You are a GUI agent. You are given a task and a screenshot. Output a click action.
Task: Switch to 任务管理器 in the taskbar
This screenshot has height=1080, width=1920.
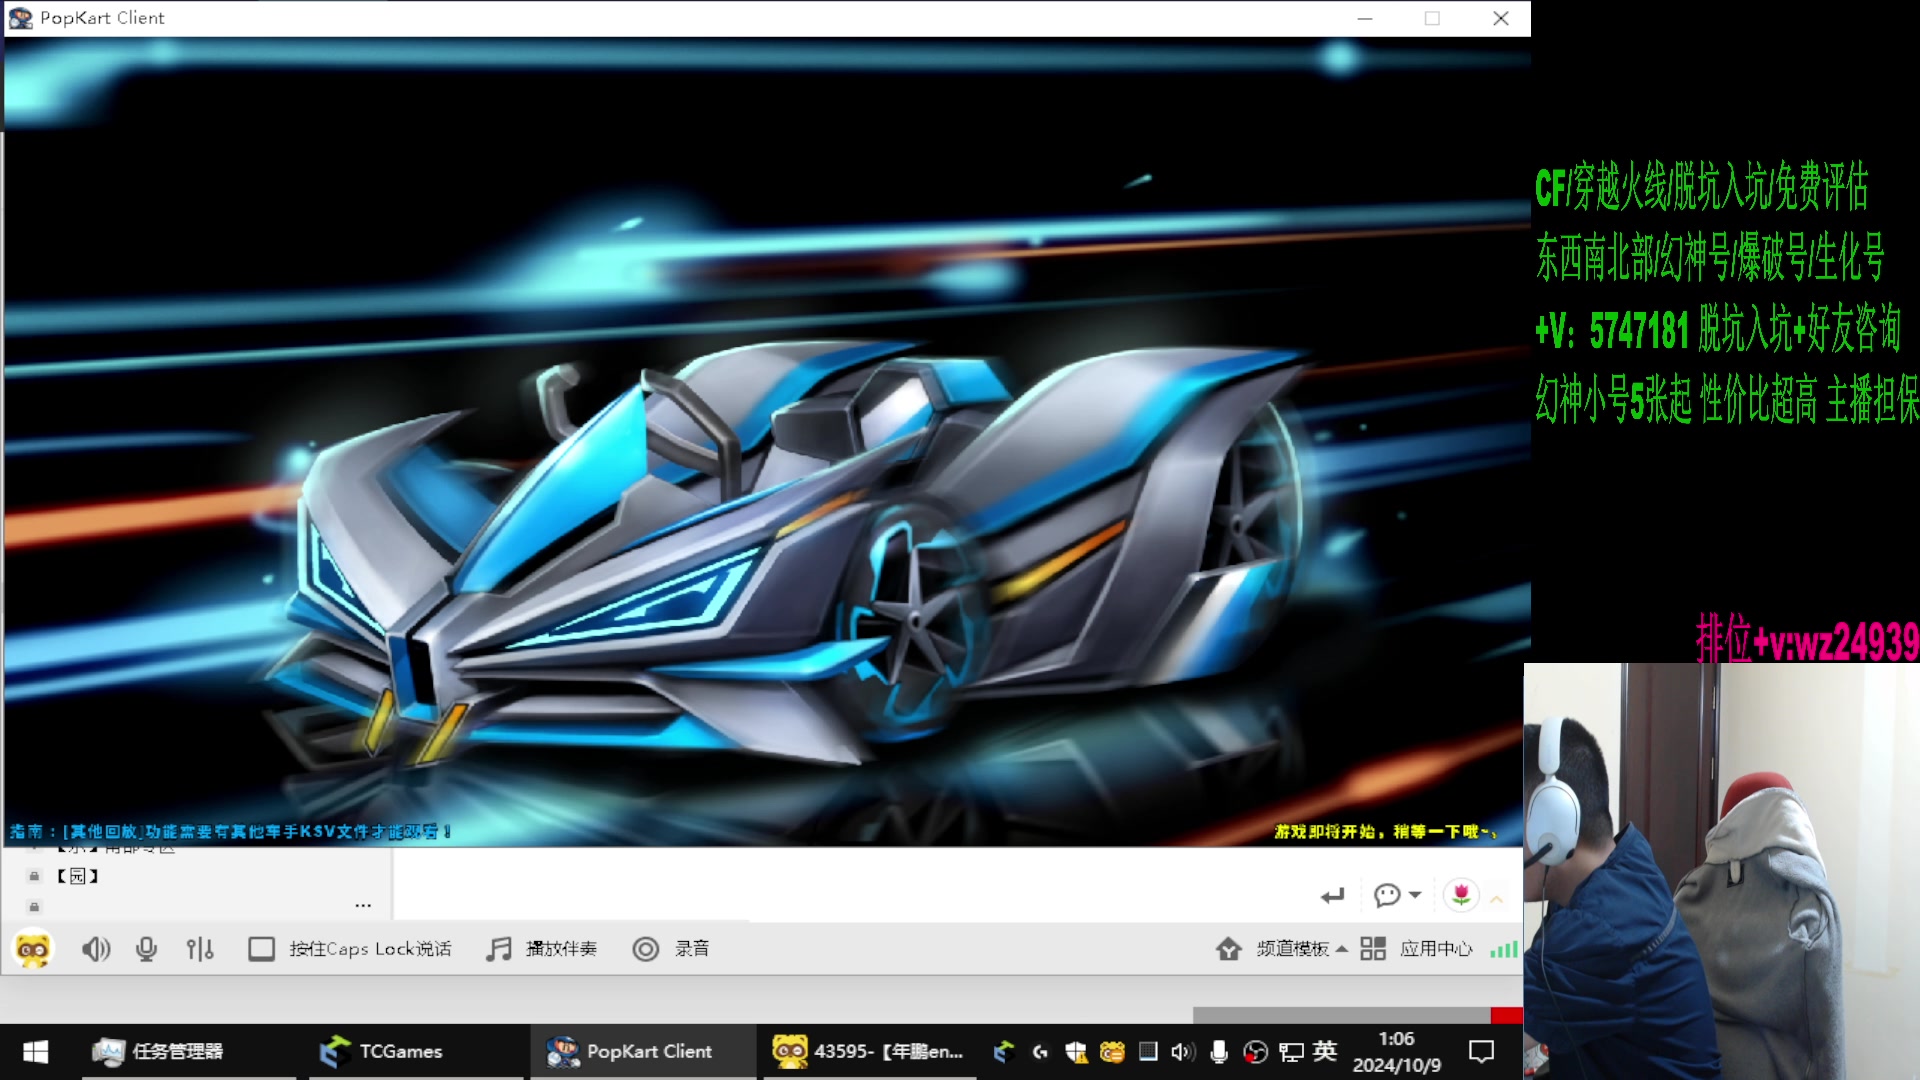[x=188, y=1052]
